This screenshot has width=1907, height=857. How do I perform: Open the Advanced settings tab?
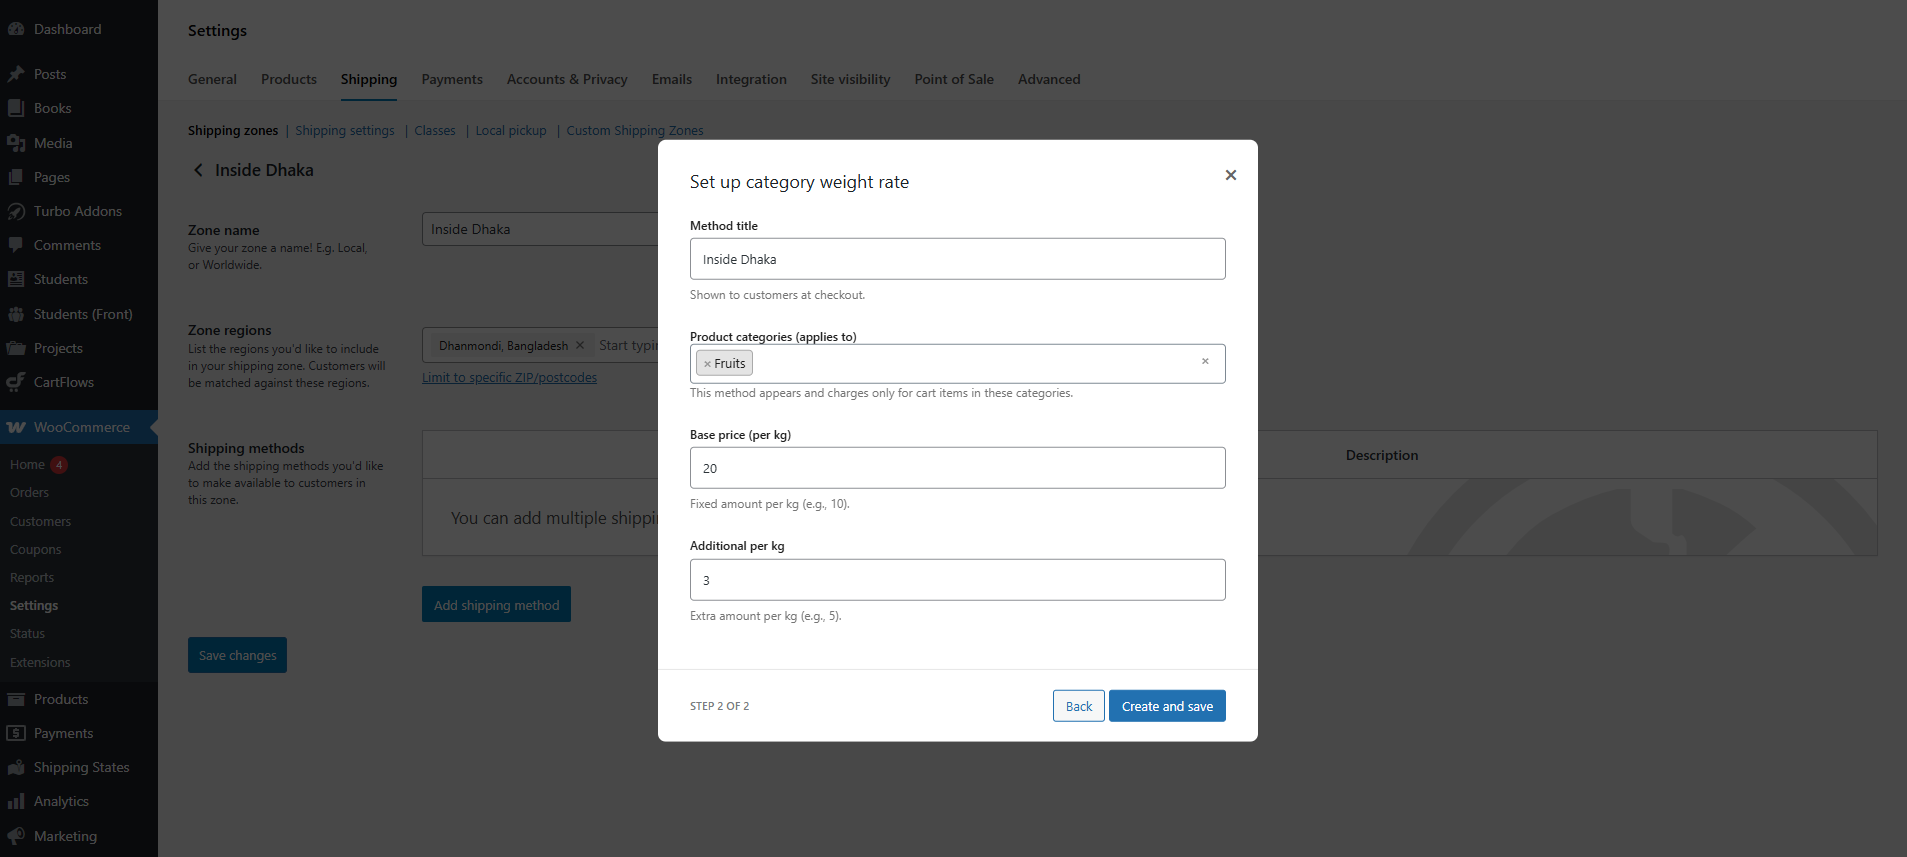pyautogui.click(x=1049, y=79)
